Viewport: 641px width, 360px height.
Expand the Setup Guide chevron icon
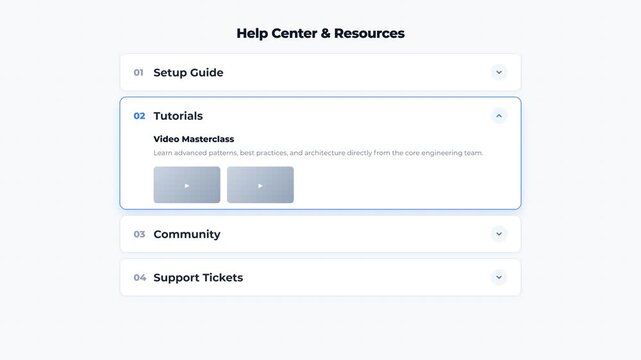pos(499,72)
